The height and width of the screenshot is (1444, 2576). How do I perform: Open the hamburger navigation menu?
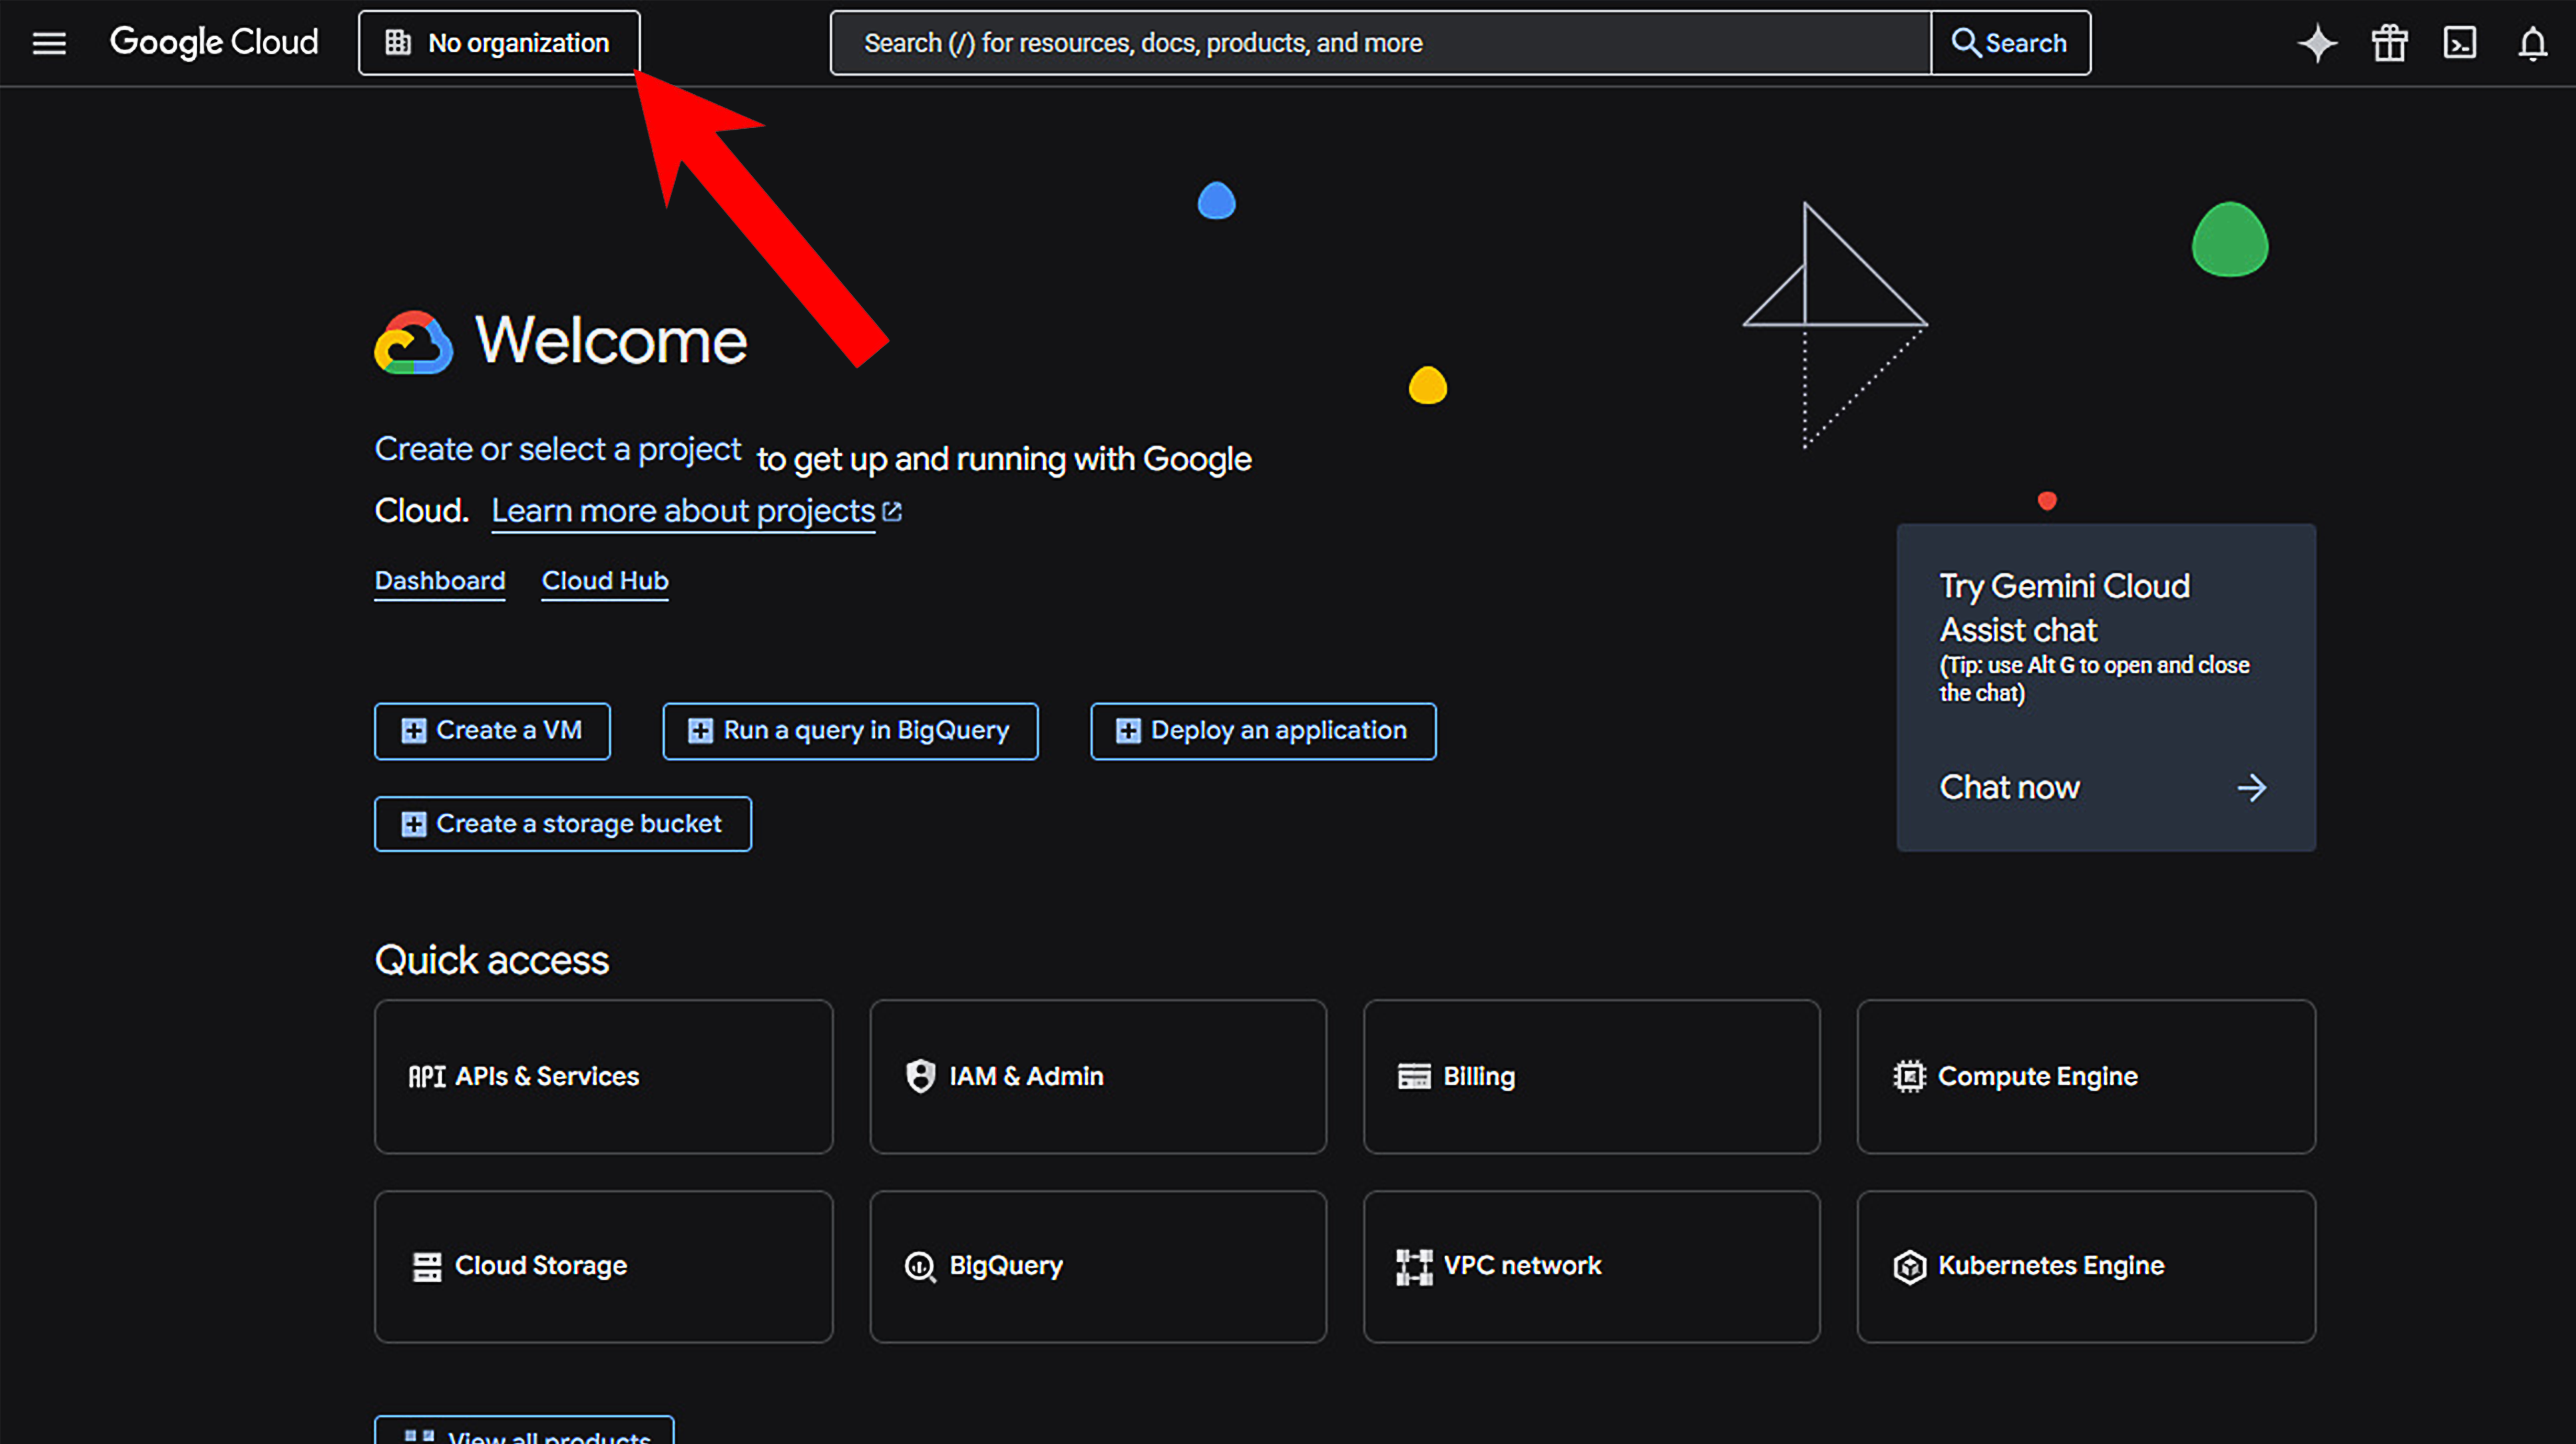click(x=49, y=43)
